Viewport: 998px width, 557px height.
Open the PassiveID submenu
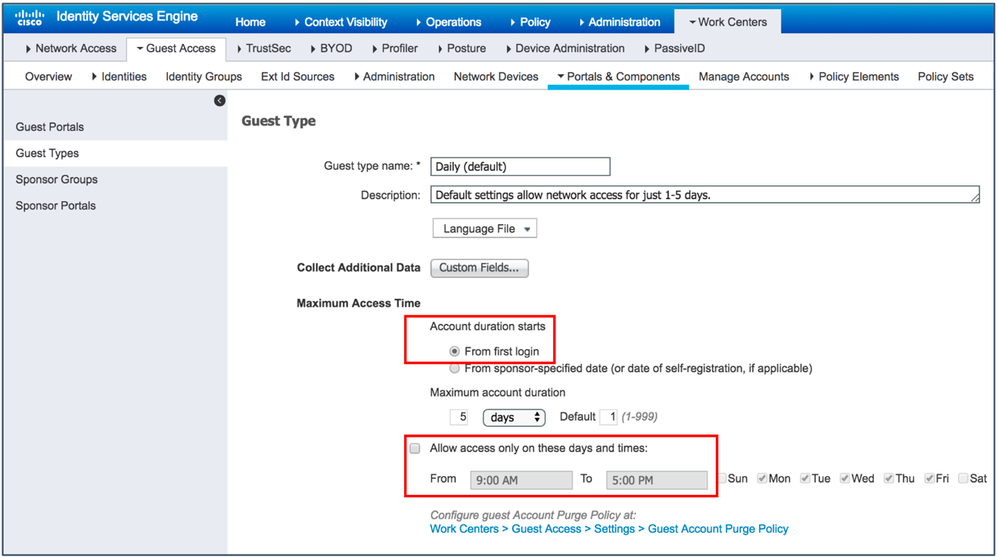tap(675, 48)
